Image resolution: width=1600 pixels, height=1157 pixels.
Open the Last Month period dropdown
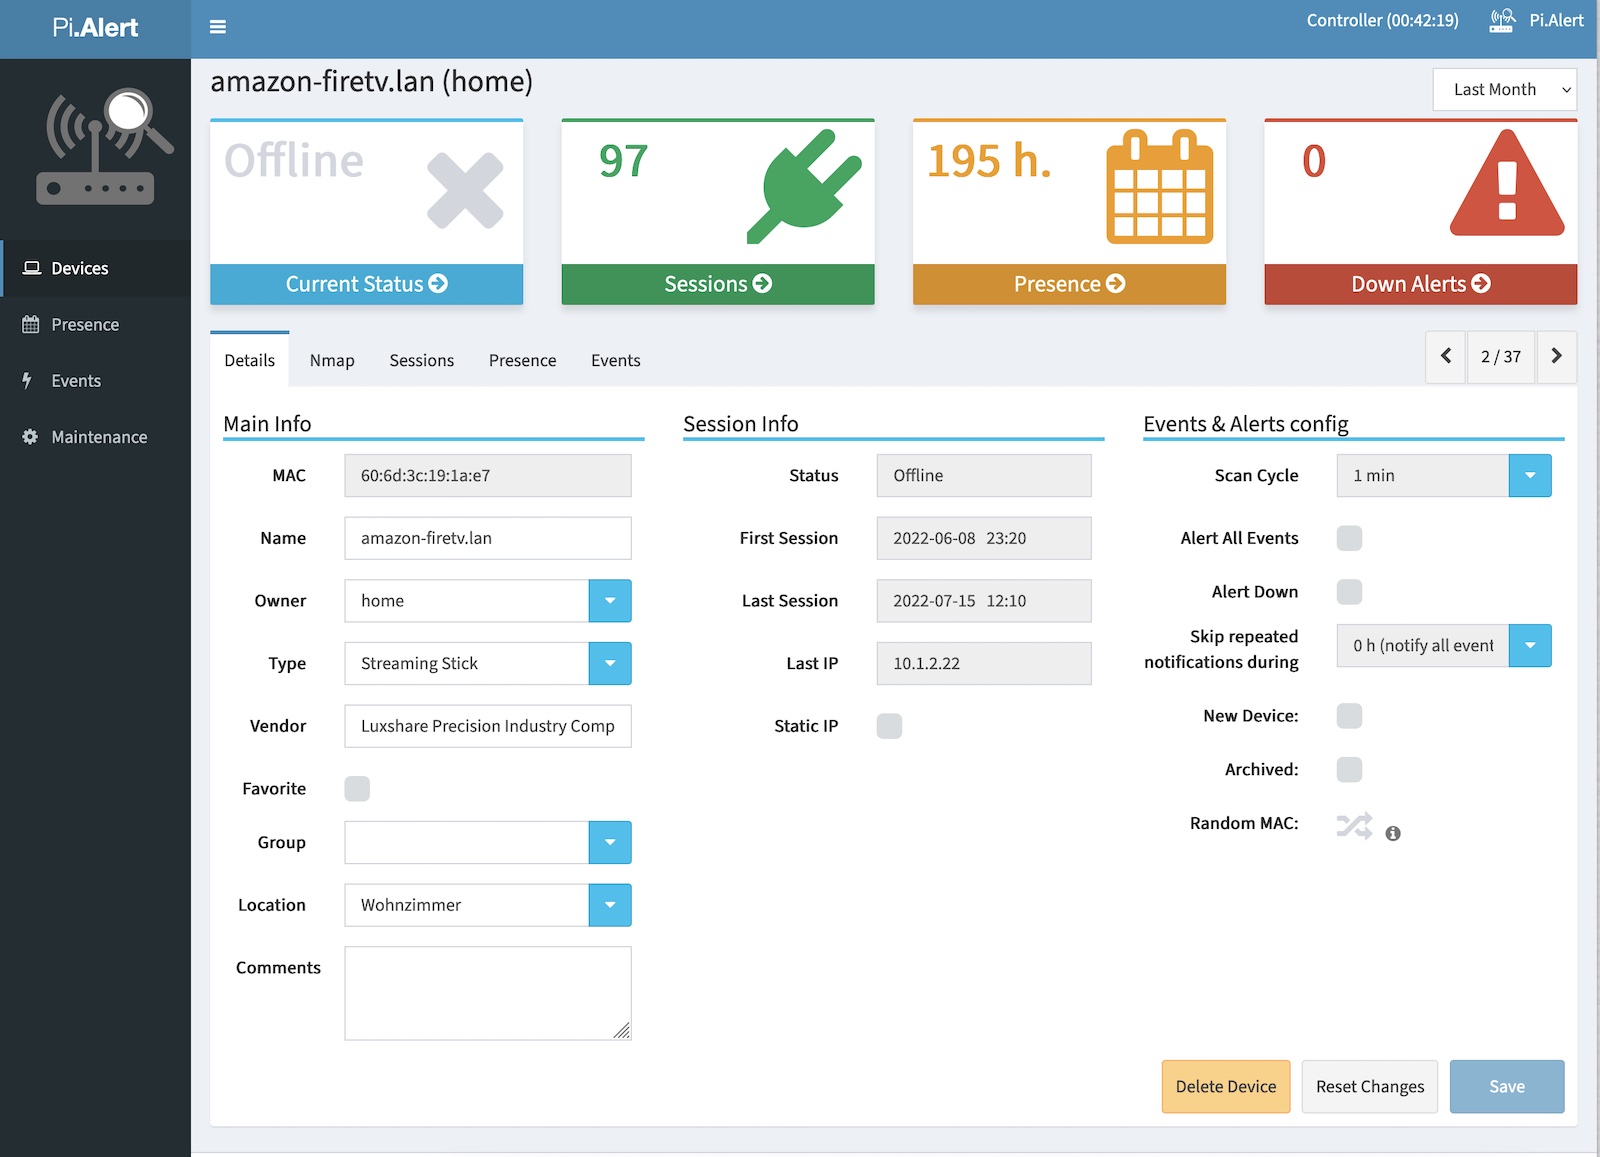1504,90
